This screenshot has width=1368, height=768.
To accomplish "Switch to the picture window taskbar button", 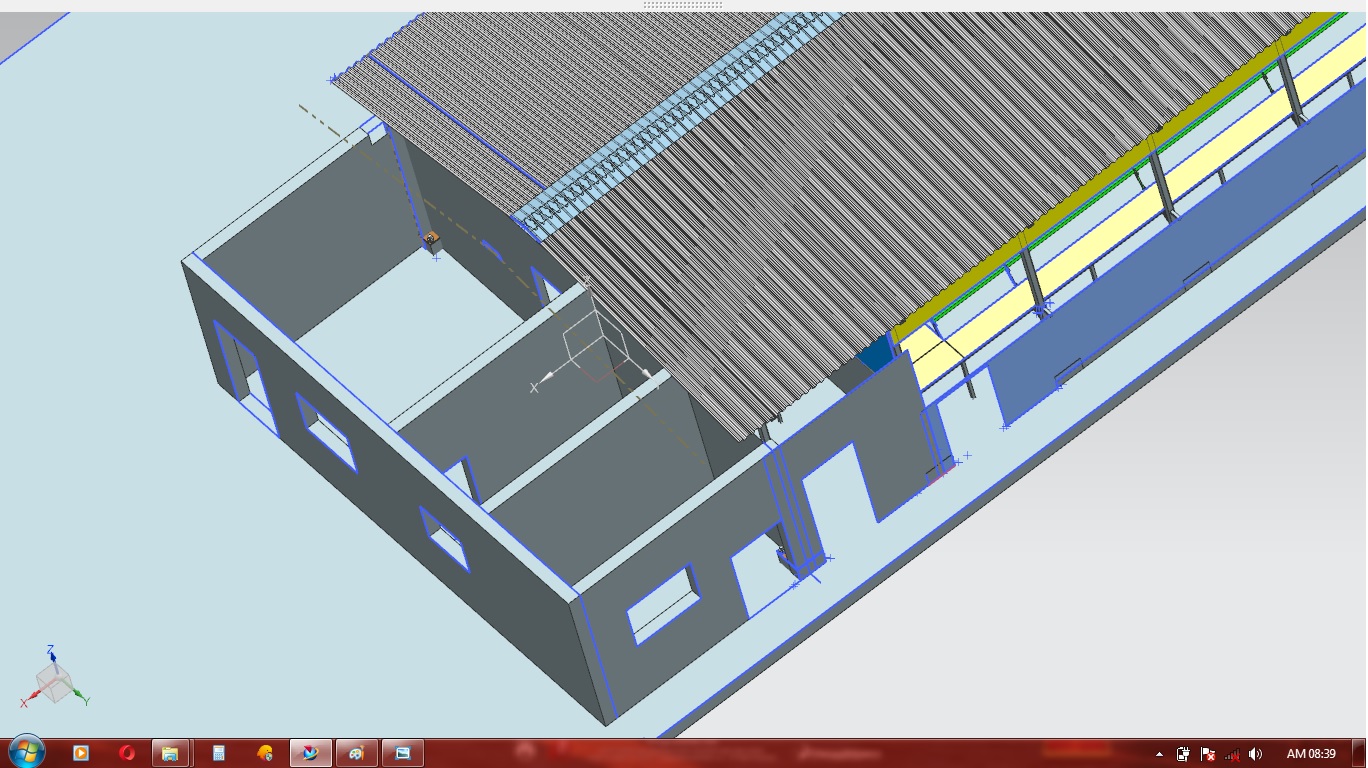I will pyautogui.click(x=403, y=753).
